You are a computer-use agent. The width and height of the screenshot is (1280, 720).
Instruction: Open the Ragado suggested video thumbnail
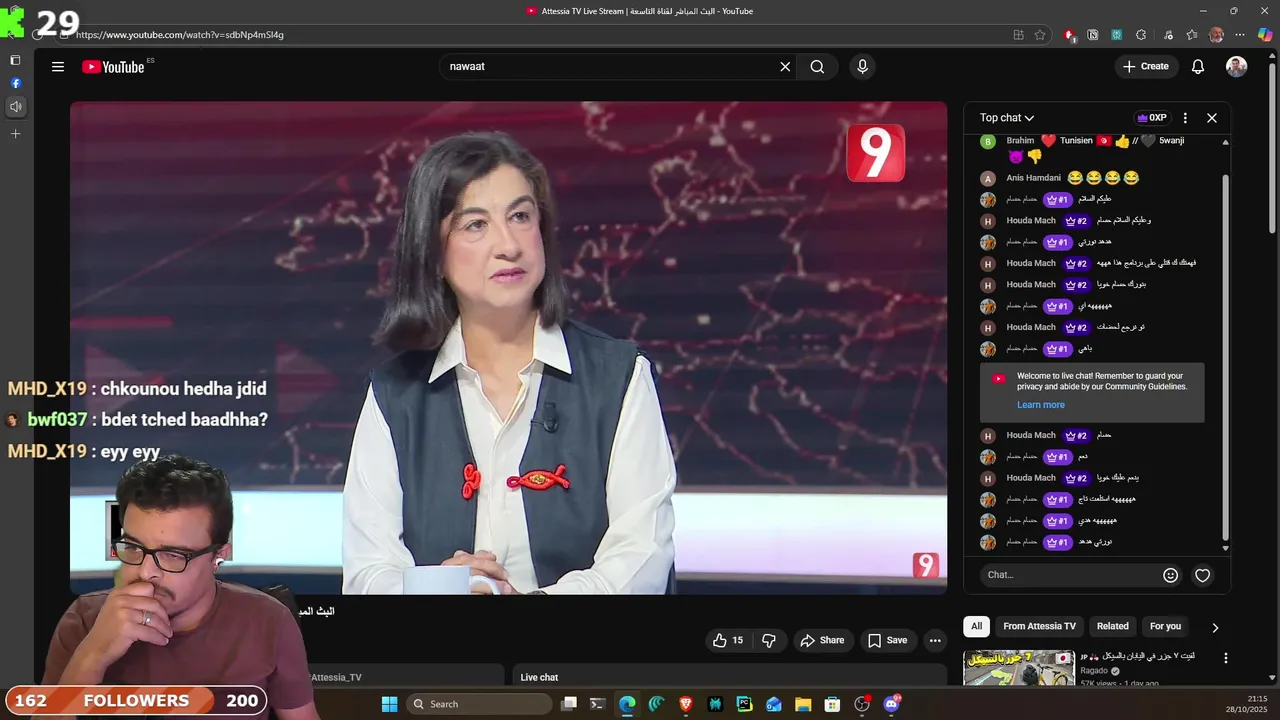(x=1018, y=668)
